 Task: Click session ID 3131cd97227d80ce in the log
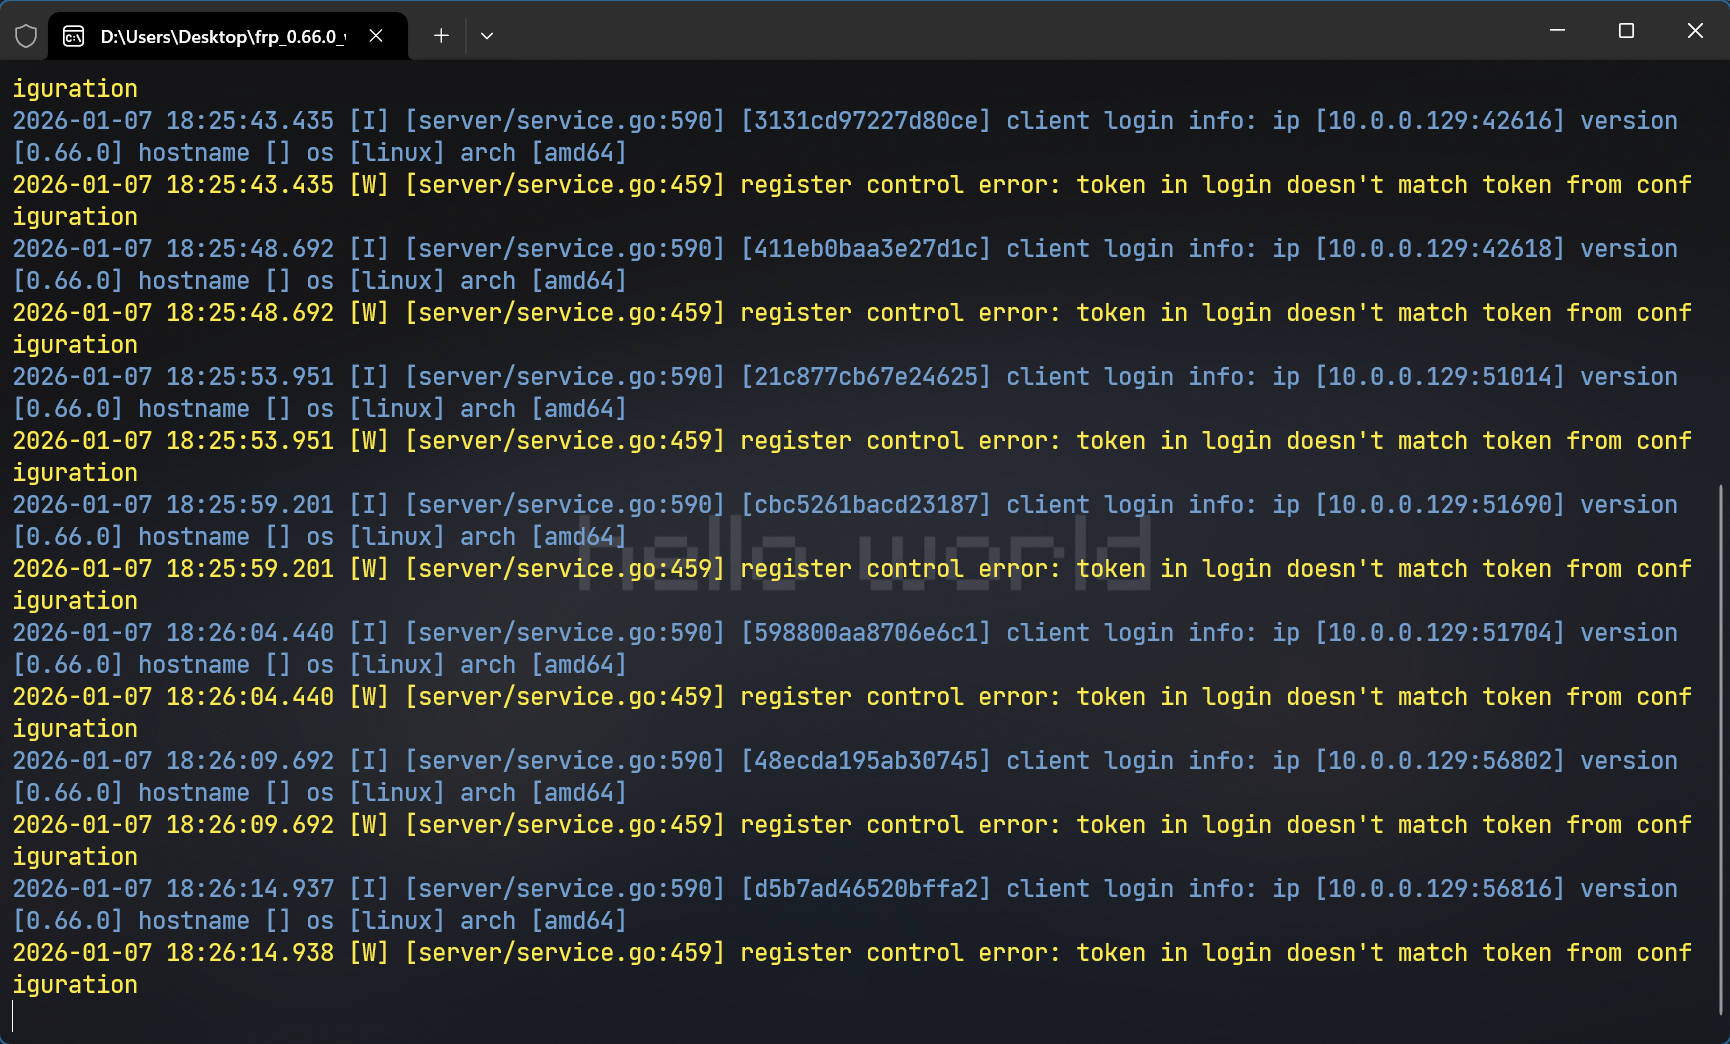pyautogui.click(x=865, y=121)
